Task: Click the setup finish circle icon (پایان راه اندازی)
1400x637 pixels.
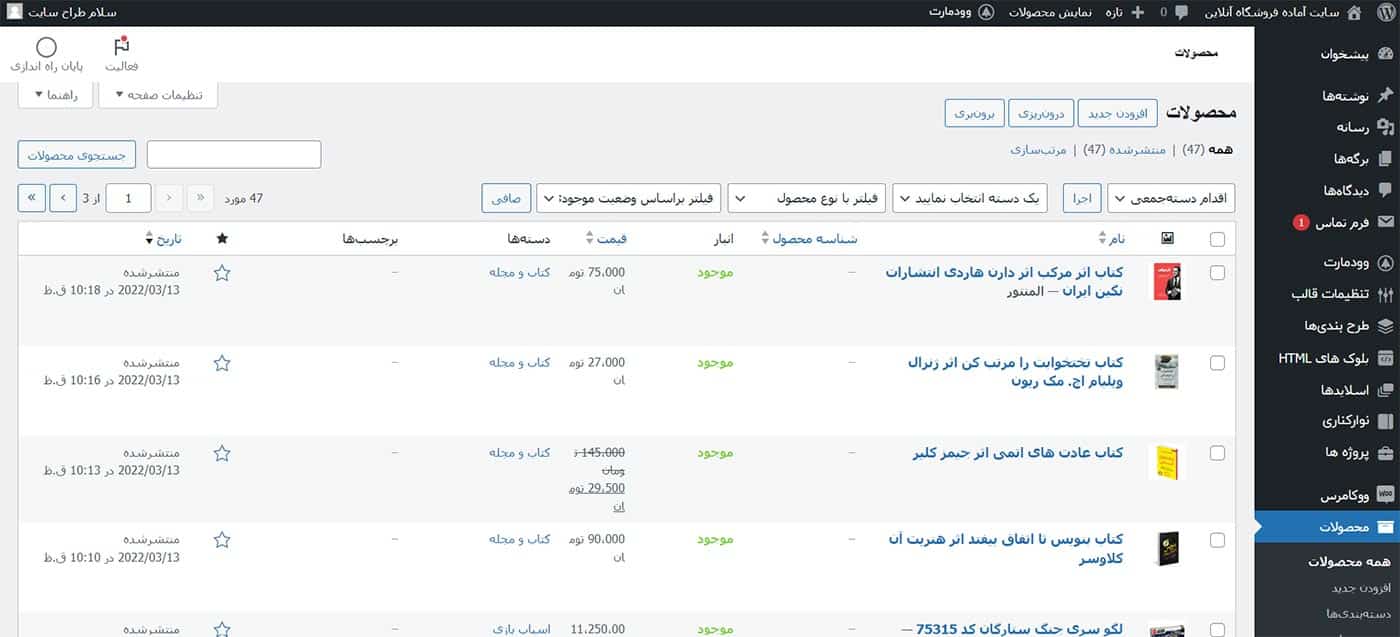Action: point(46,47)
